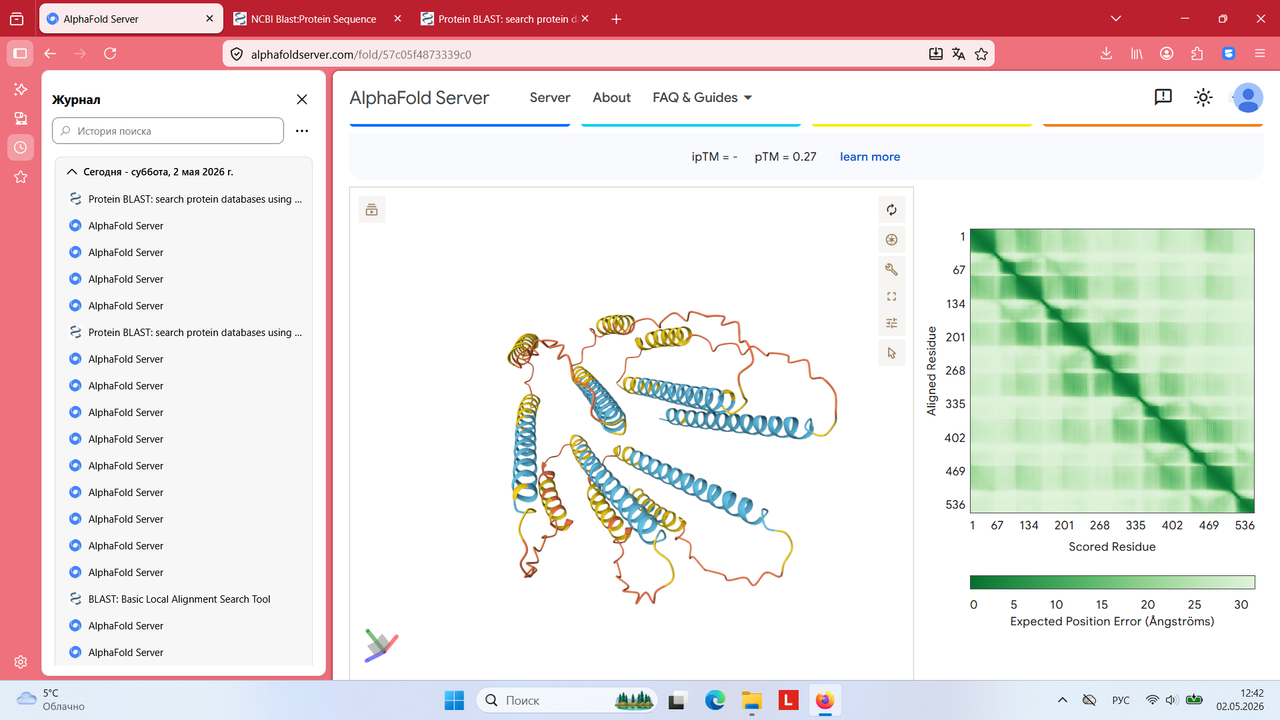This screenshot has width=1280, height=720.
Task: Open the About page
Action: pyautogui.click(x=612, y=97)
